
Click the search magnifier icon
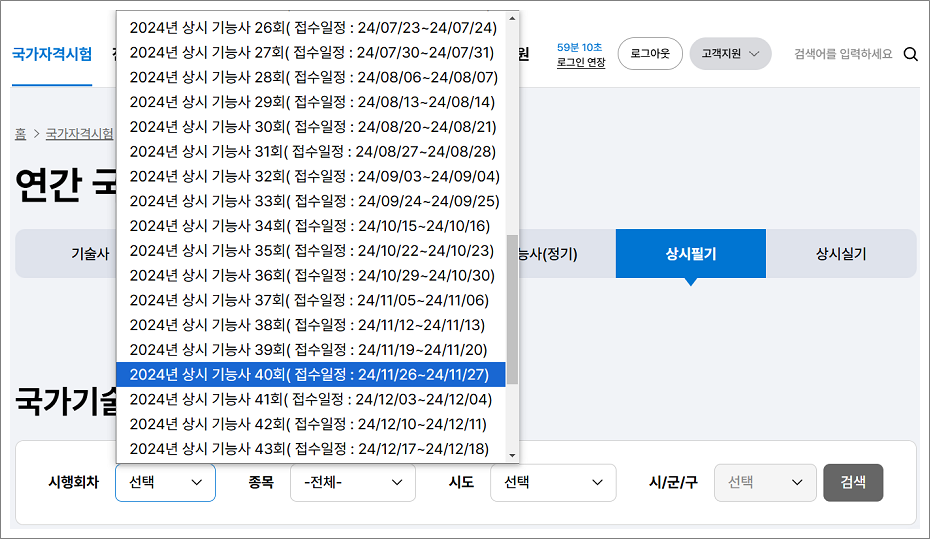coord(910,55)
